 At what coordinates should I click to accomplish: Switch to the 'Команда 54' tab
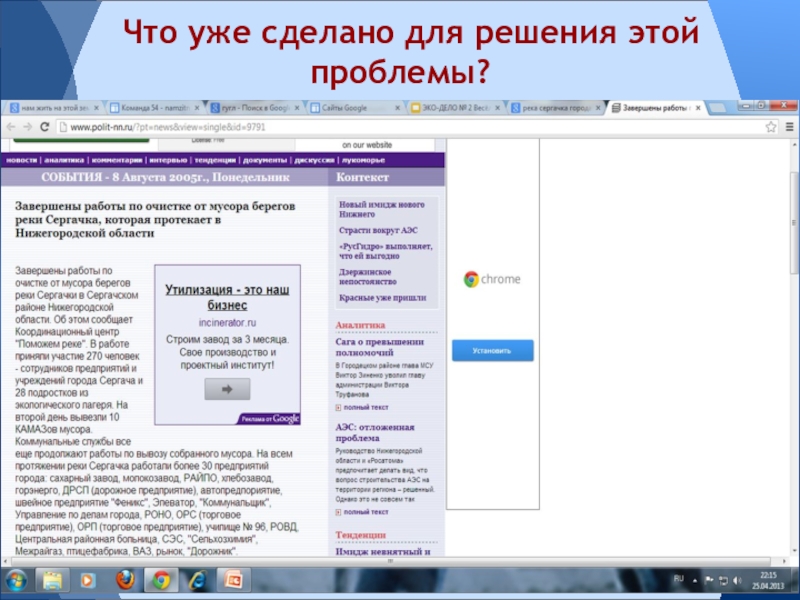pos(152,108)
